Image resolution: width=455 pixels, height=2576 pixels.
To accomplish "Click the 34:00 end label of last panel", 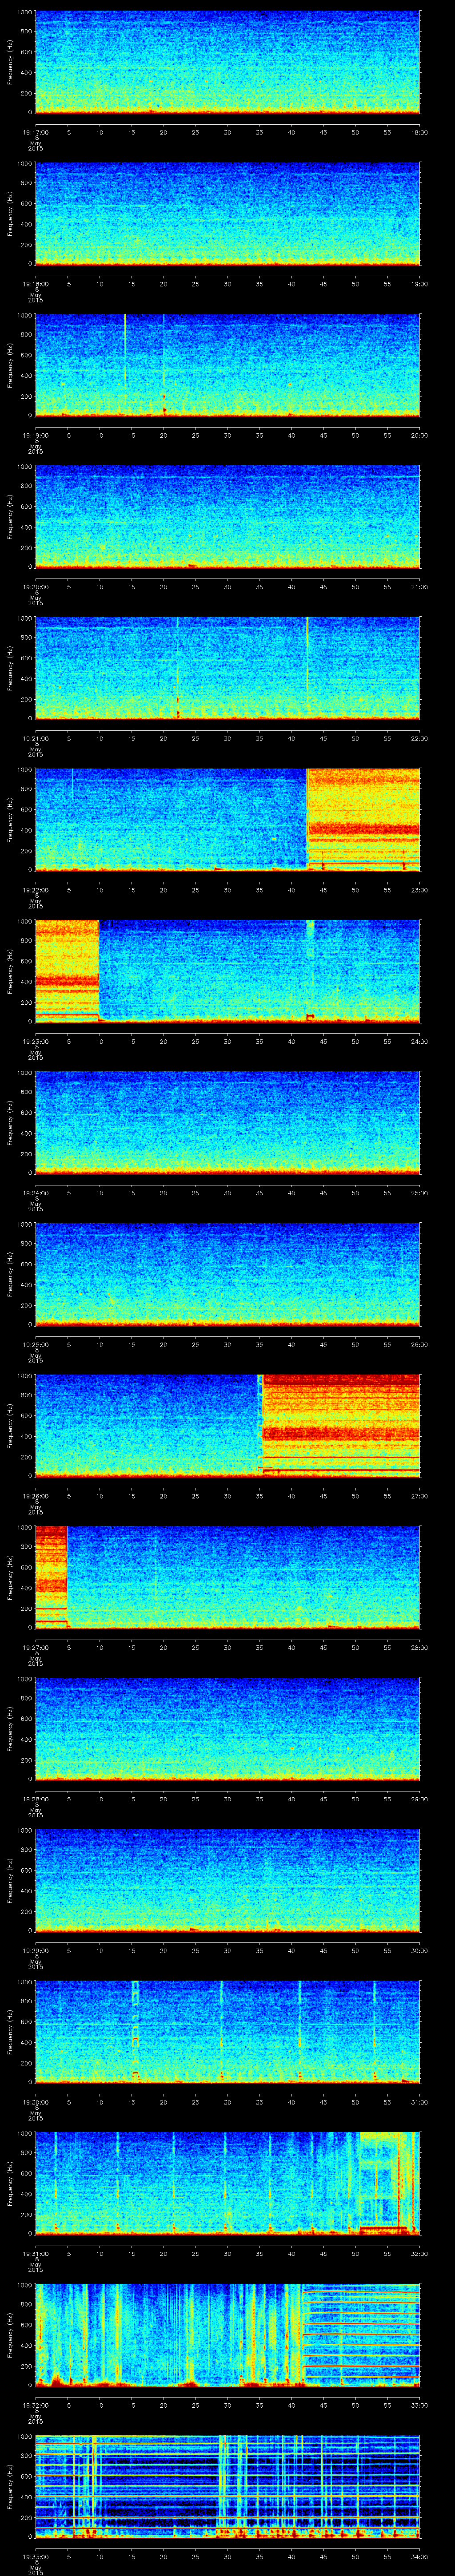I will (x=419, y=2556).
